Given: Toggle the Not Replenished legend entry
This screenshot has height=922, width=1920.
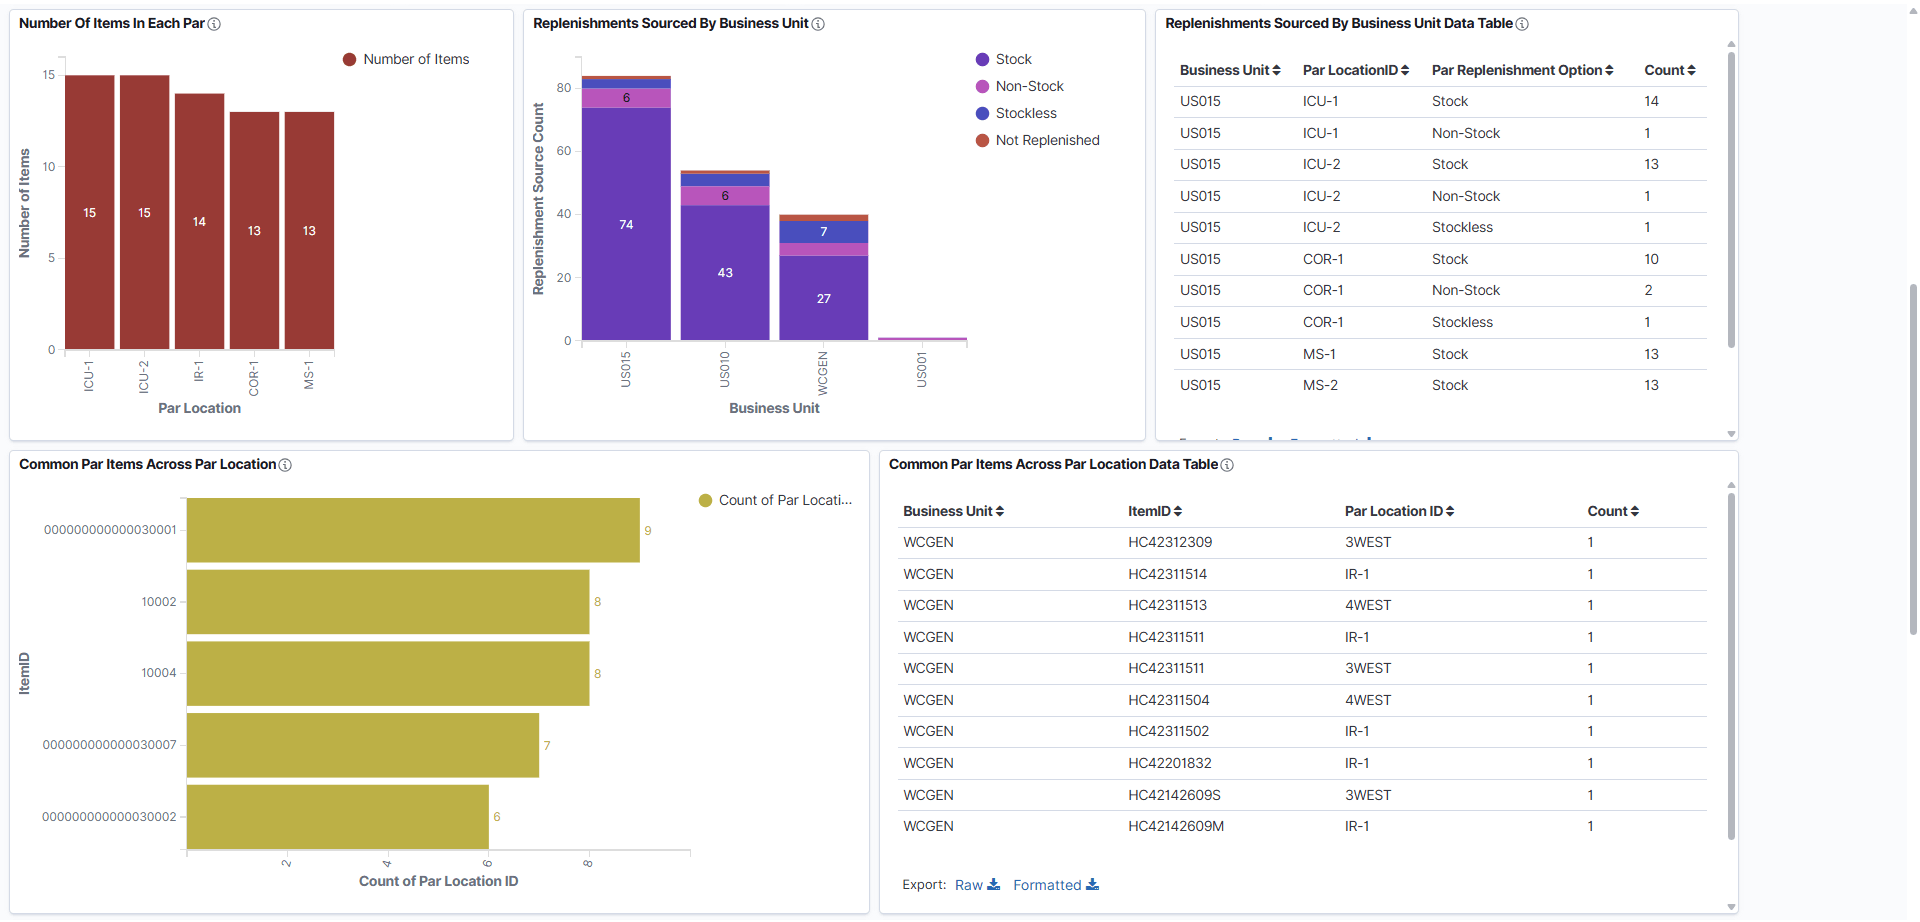Looking at the screenshot, I should point(1037,140).
